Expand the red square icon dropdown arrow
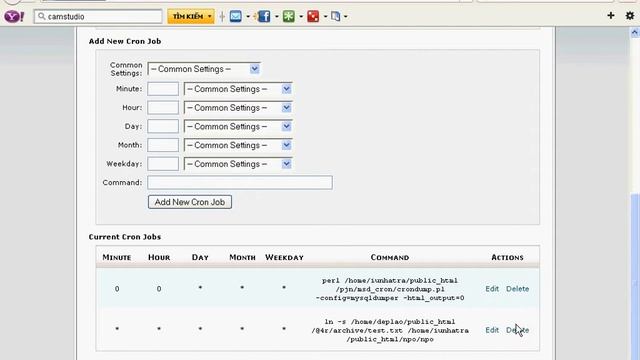 click(325, 17)
